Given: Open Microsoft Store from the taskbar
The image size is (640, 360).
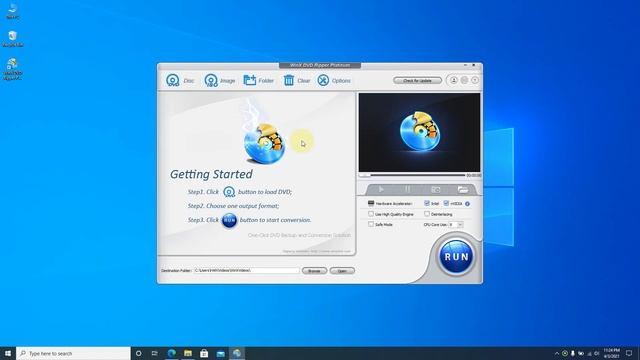Looking at the screenshot, I should pos(204,353).
